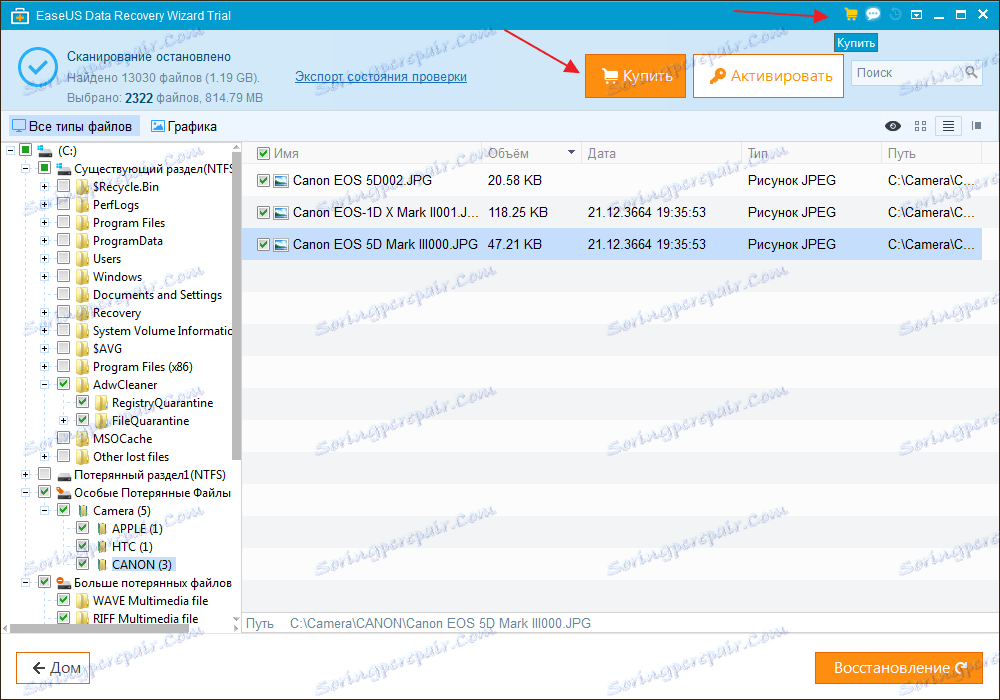Click the AdwCleaner folder icon
The image size is (1000, 700).
tap(82, 385)
